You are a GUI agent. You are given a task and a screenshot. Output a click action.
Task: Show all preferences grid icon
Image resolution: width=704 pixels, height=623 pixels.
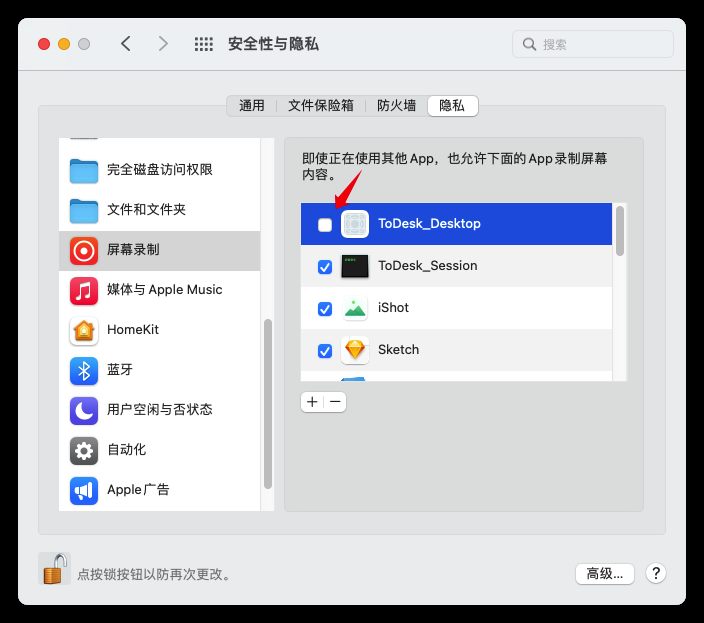pos(203,44)
